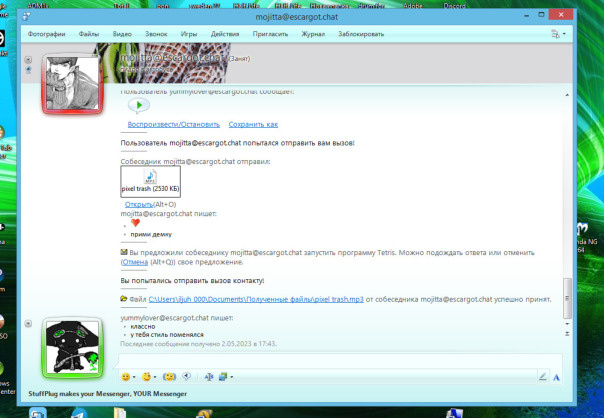Click the show menu icon at top right
This screenshot has height=418, width=604.
(x=555, y=34)
